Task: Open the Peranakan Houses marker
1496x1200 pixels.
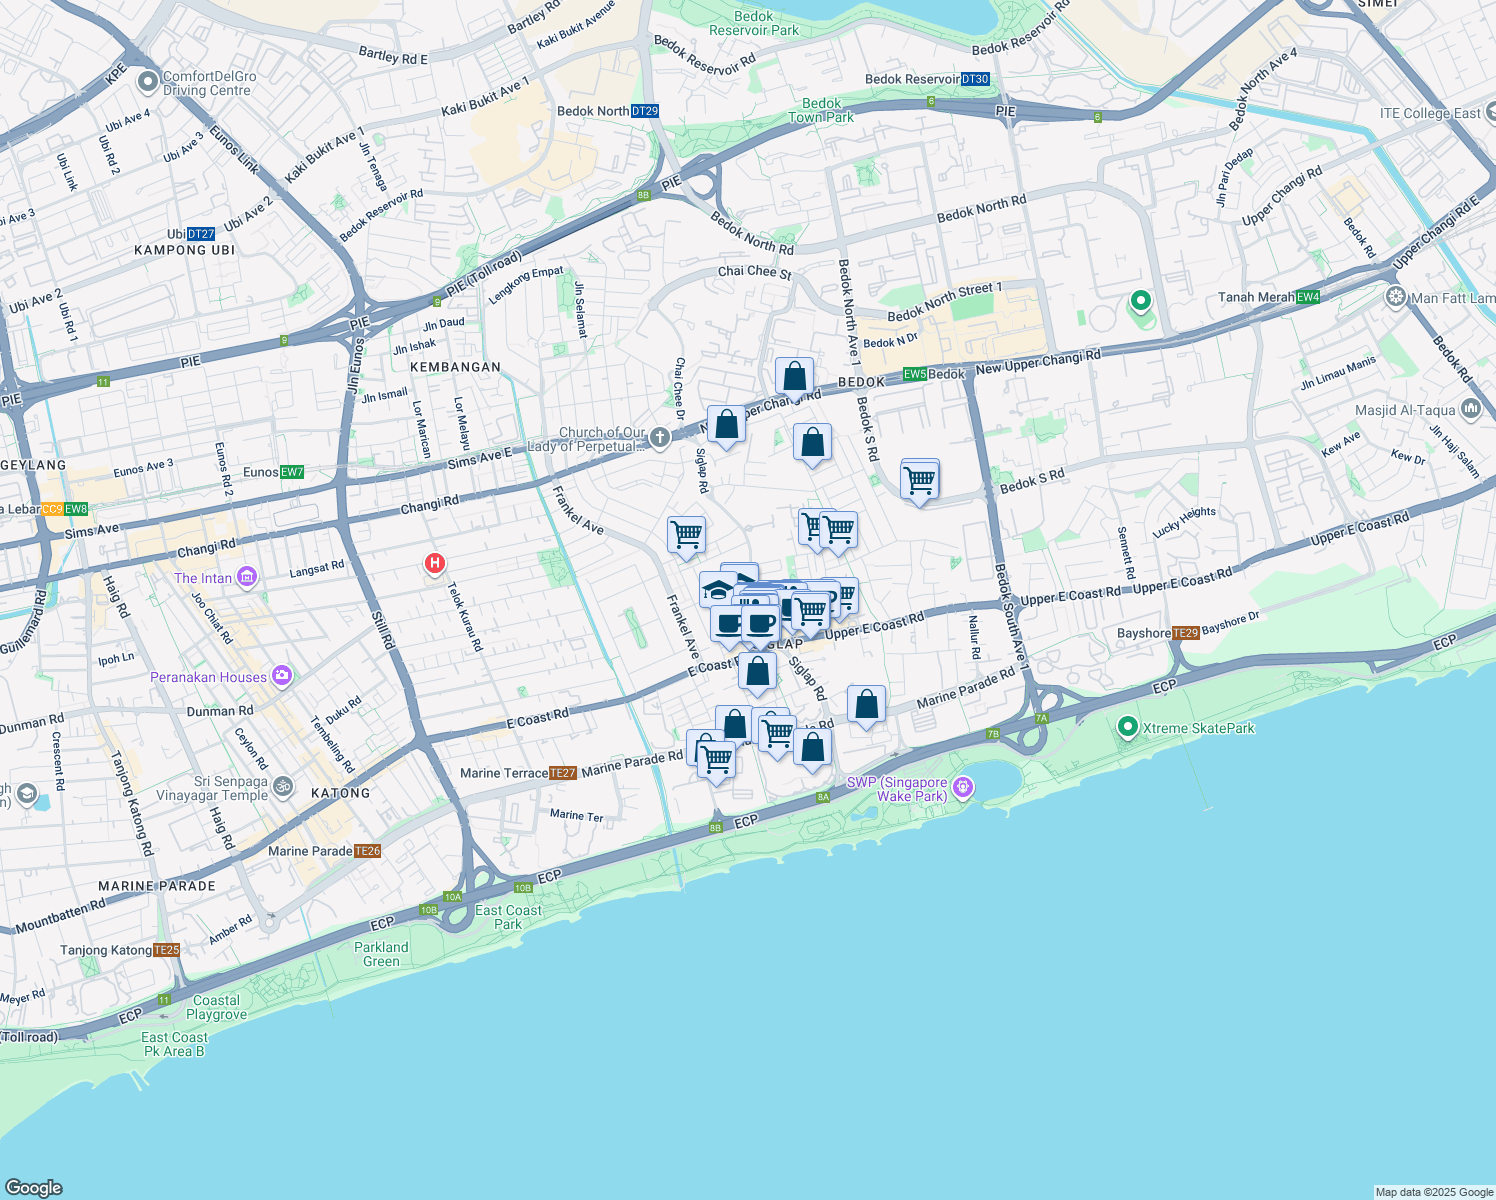Action: click(281, 676)
